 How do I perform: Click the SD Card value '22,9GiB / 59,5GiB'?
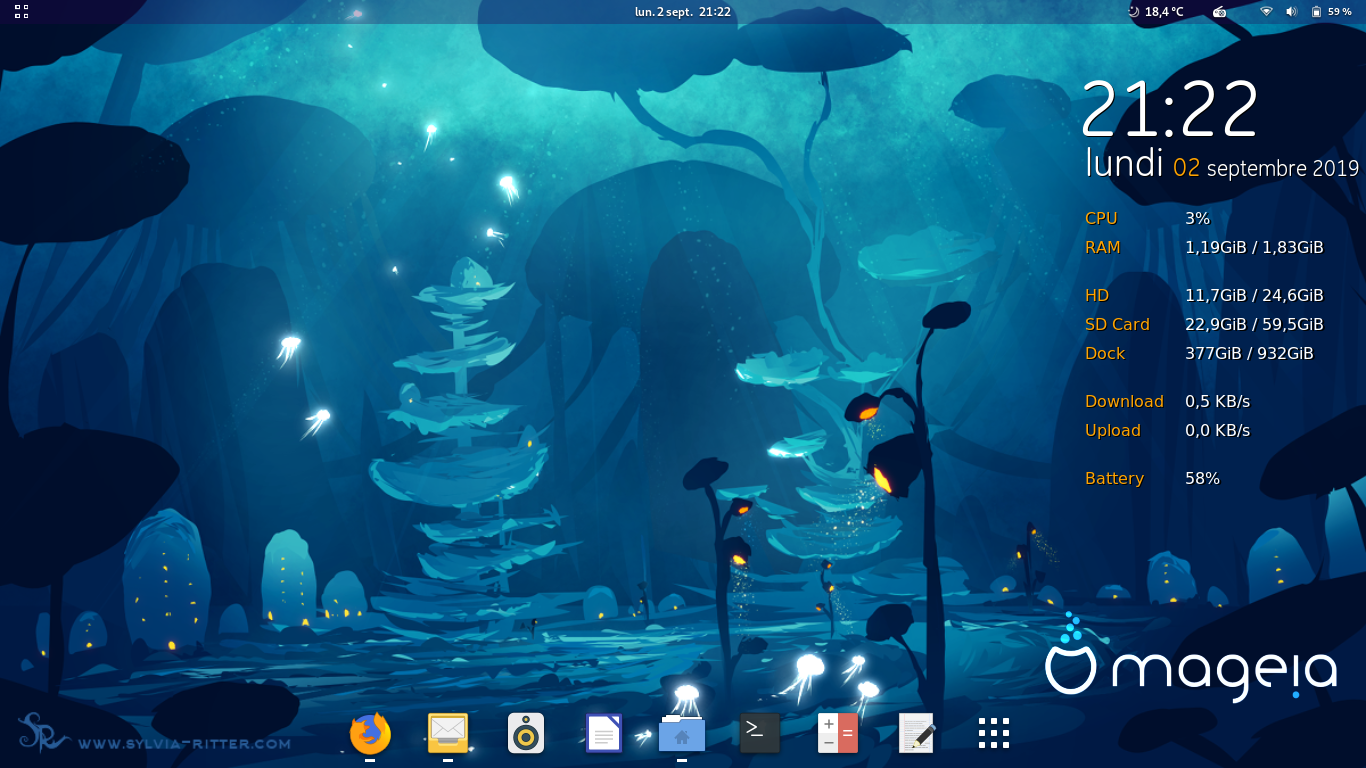coord(1254,324)
